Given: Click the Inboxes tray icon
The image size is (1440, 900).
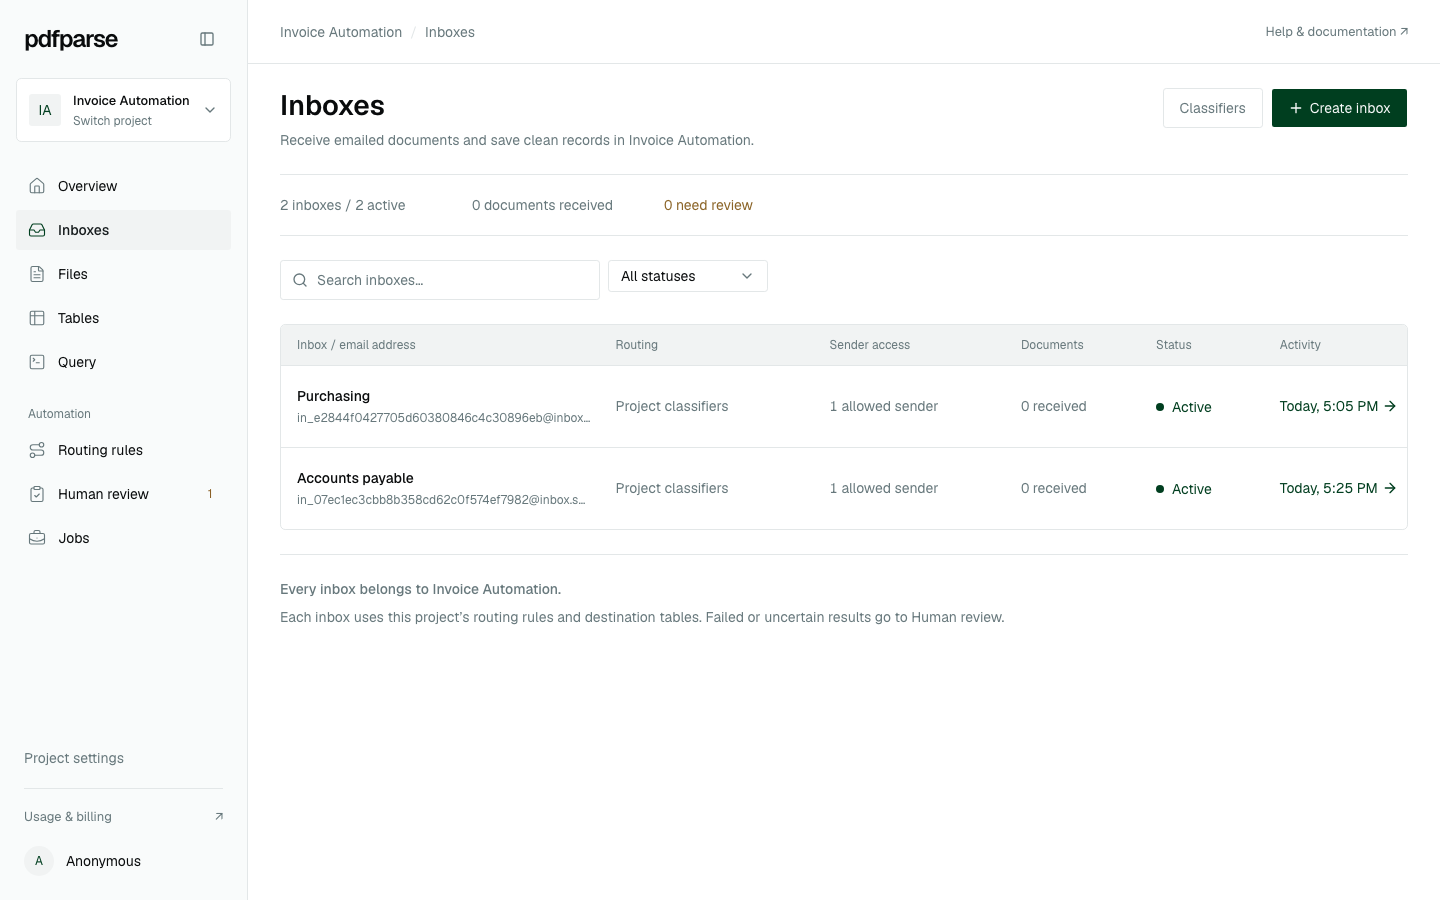Looking at the screenshot, I should (x=37, y=230).
